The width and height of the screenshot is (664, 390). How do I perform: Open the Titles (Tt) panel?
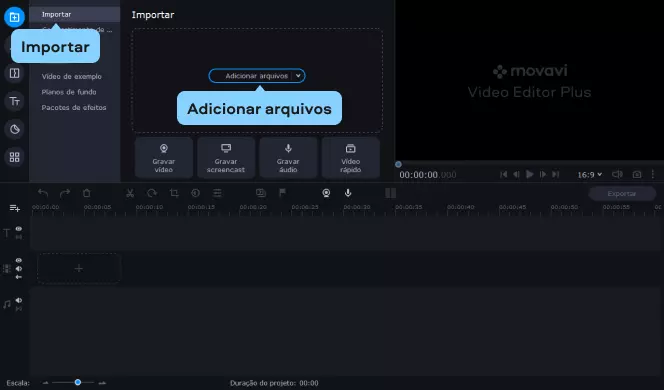(x=14, y=101)
